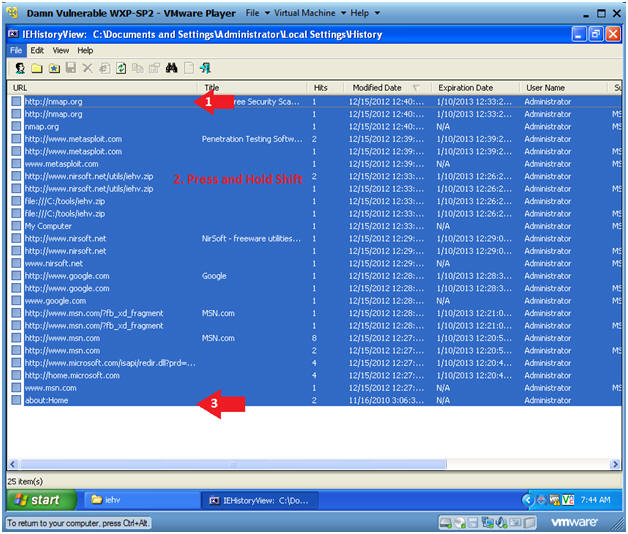
Task: Sort by the URL column header
Action: (x=102, y=88)
